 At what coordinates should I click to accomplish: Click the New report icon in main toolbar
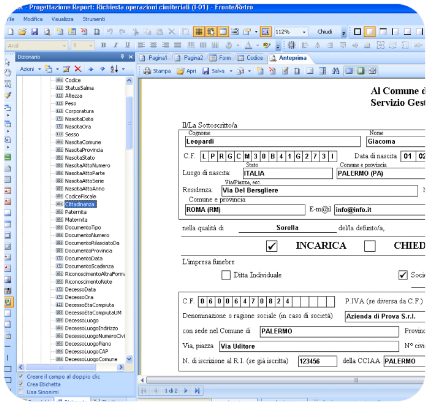point(11,32)
